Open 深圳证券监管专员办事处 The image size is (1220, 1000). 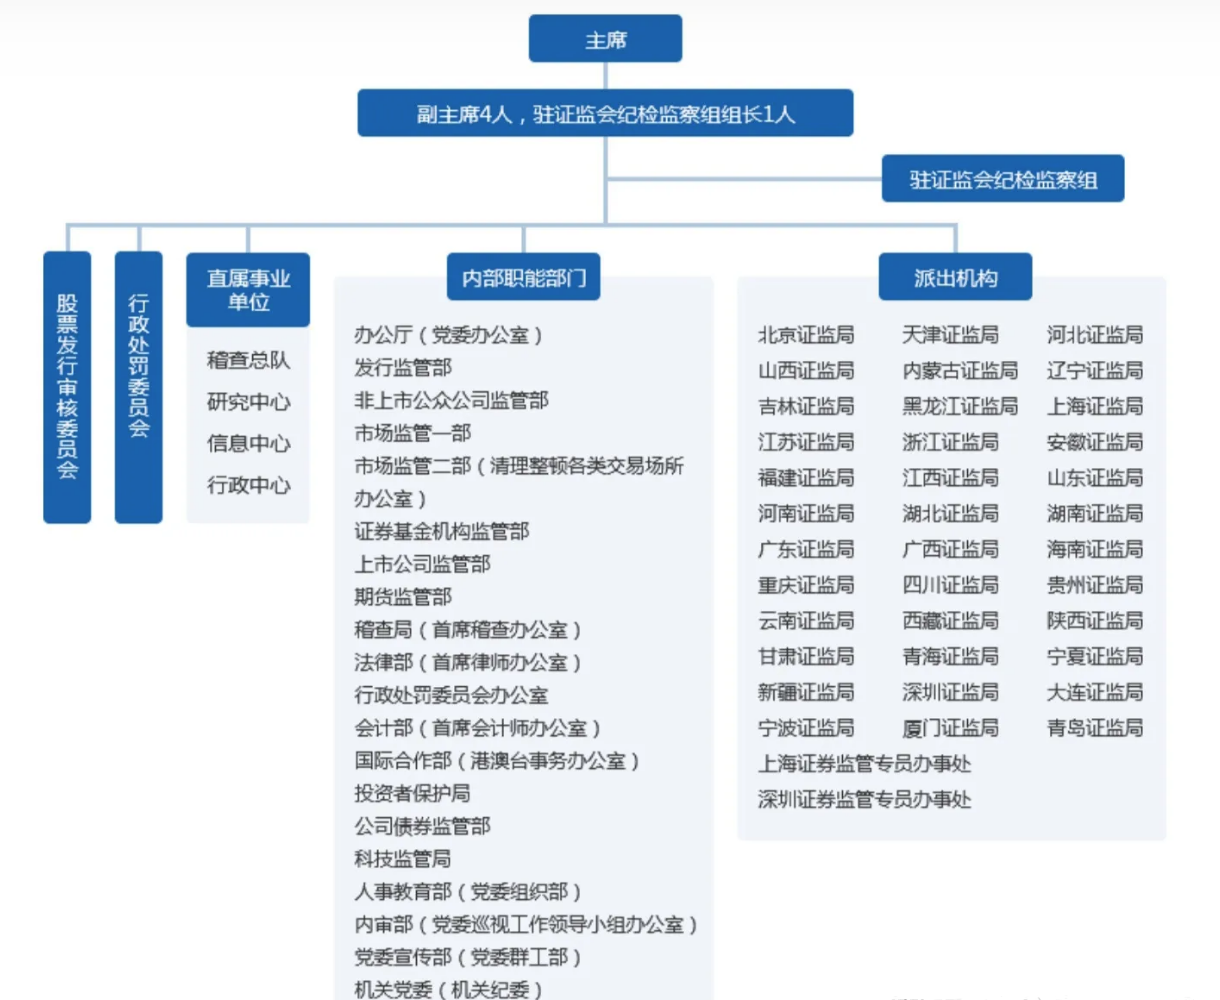864,800
